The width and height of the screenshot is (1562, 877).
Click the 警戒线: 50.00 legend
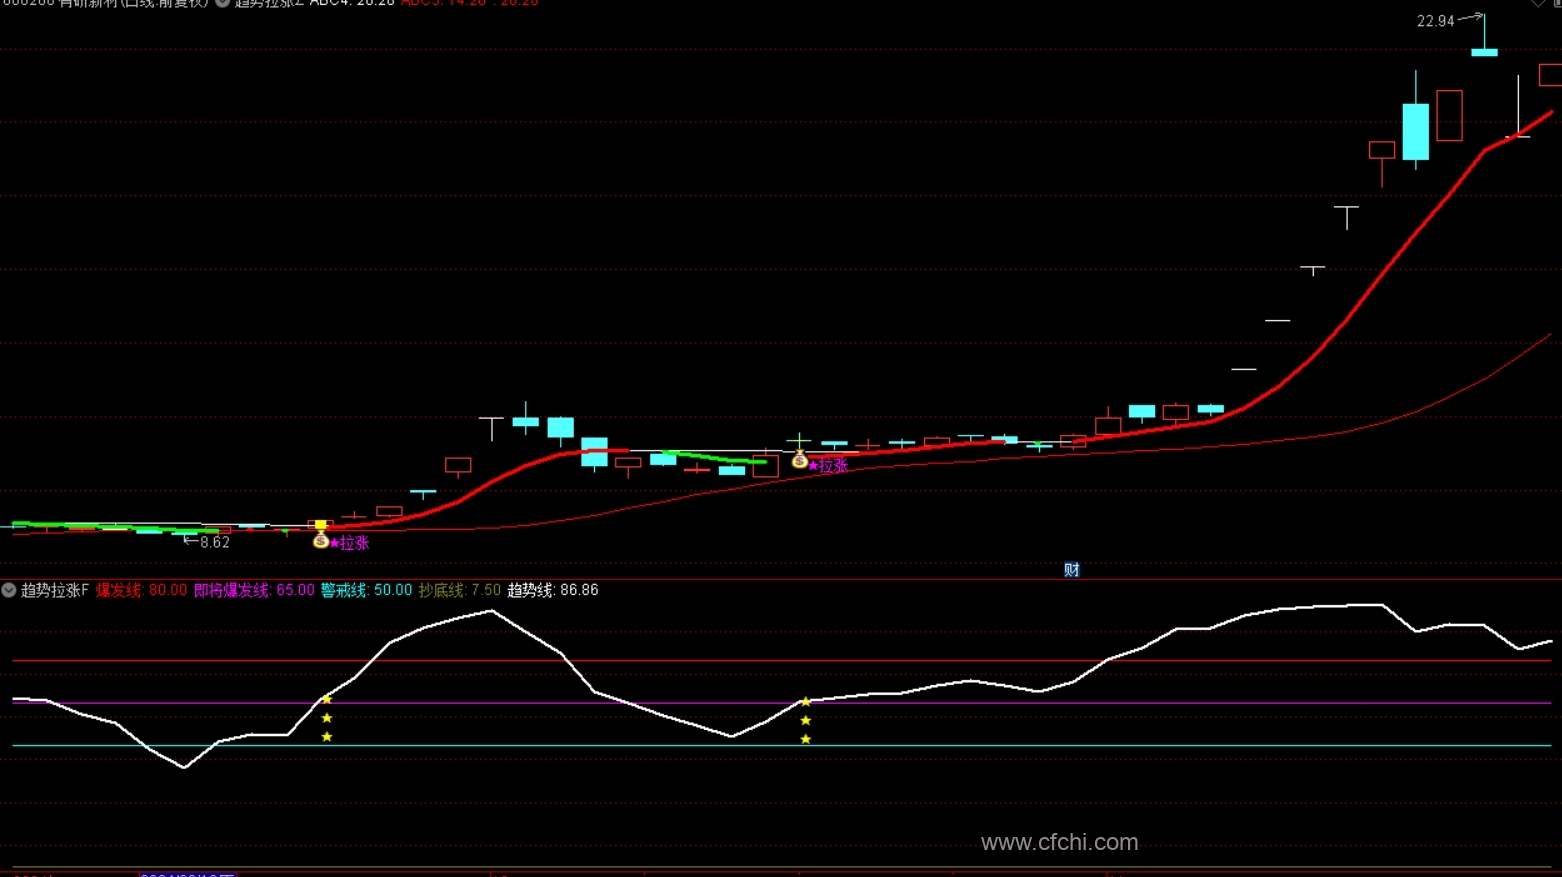[x=366, y=590]
